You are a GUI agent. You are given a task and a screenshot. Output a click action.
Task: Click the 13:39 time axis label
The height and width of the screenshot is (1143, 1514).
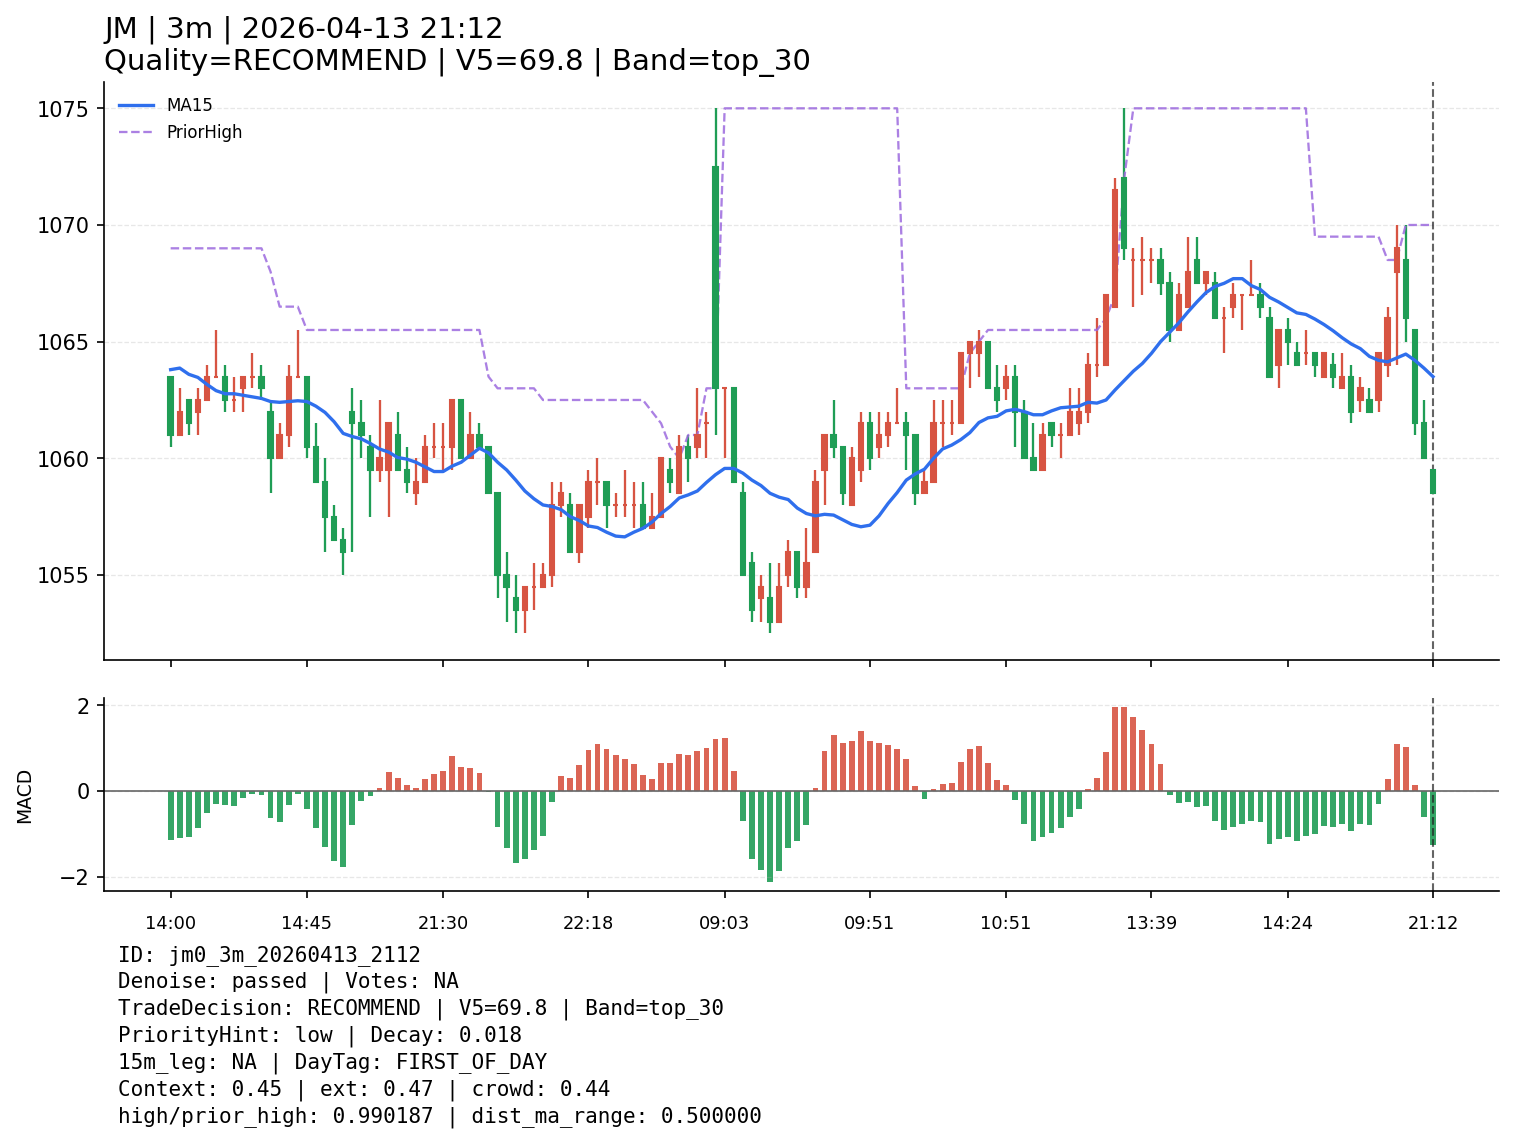(1151, 923)
